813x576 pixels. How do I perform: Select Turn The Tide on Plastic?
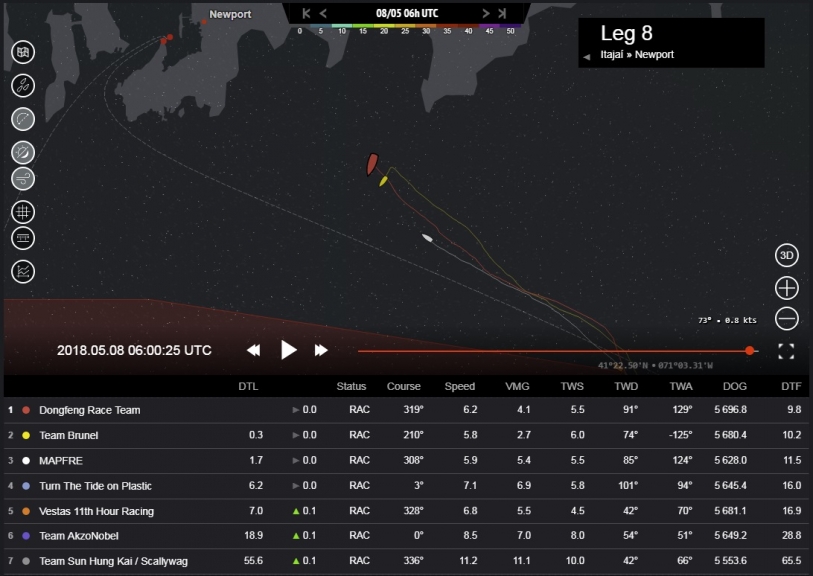(95, 486)
